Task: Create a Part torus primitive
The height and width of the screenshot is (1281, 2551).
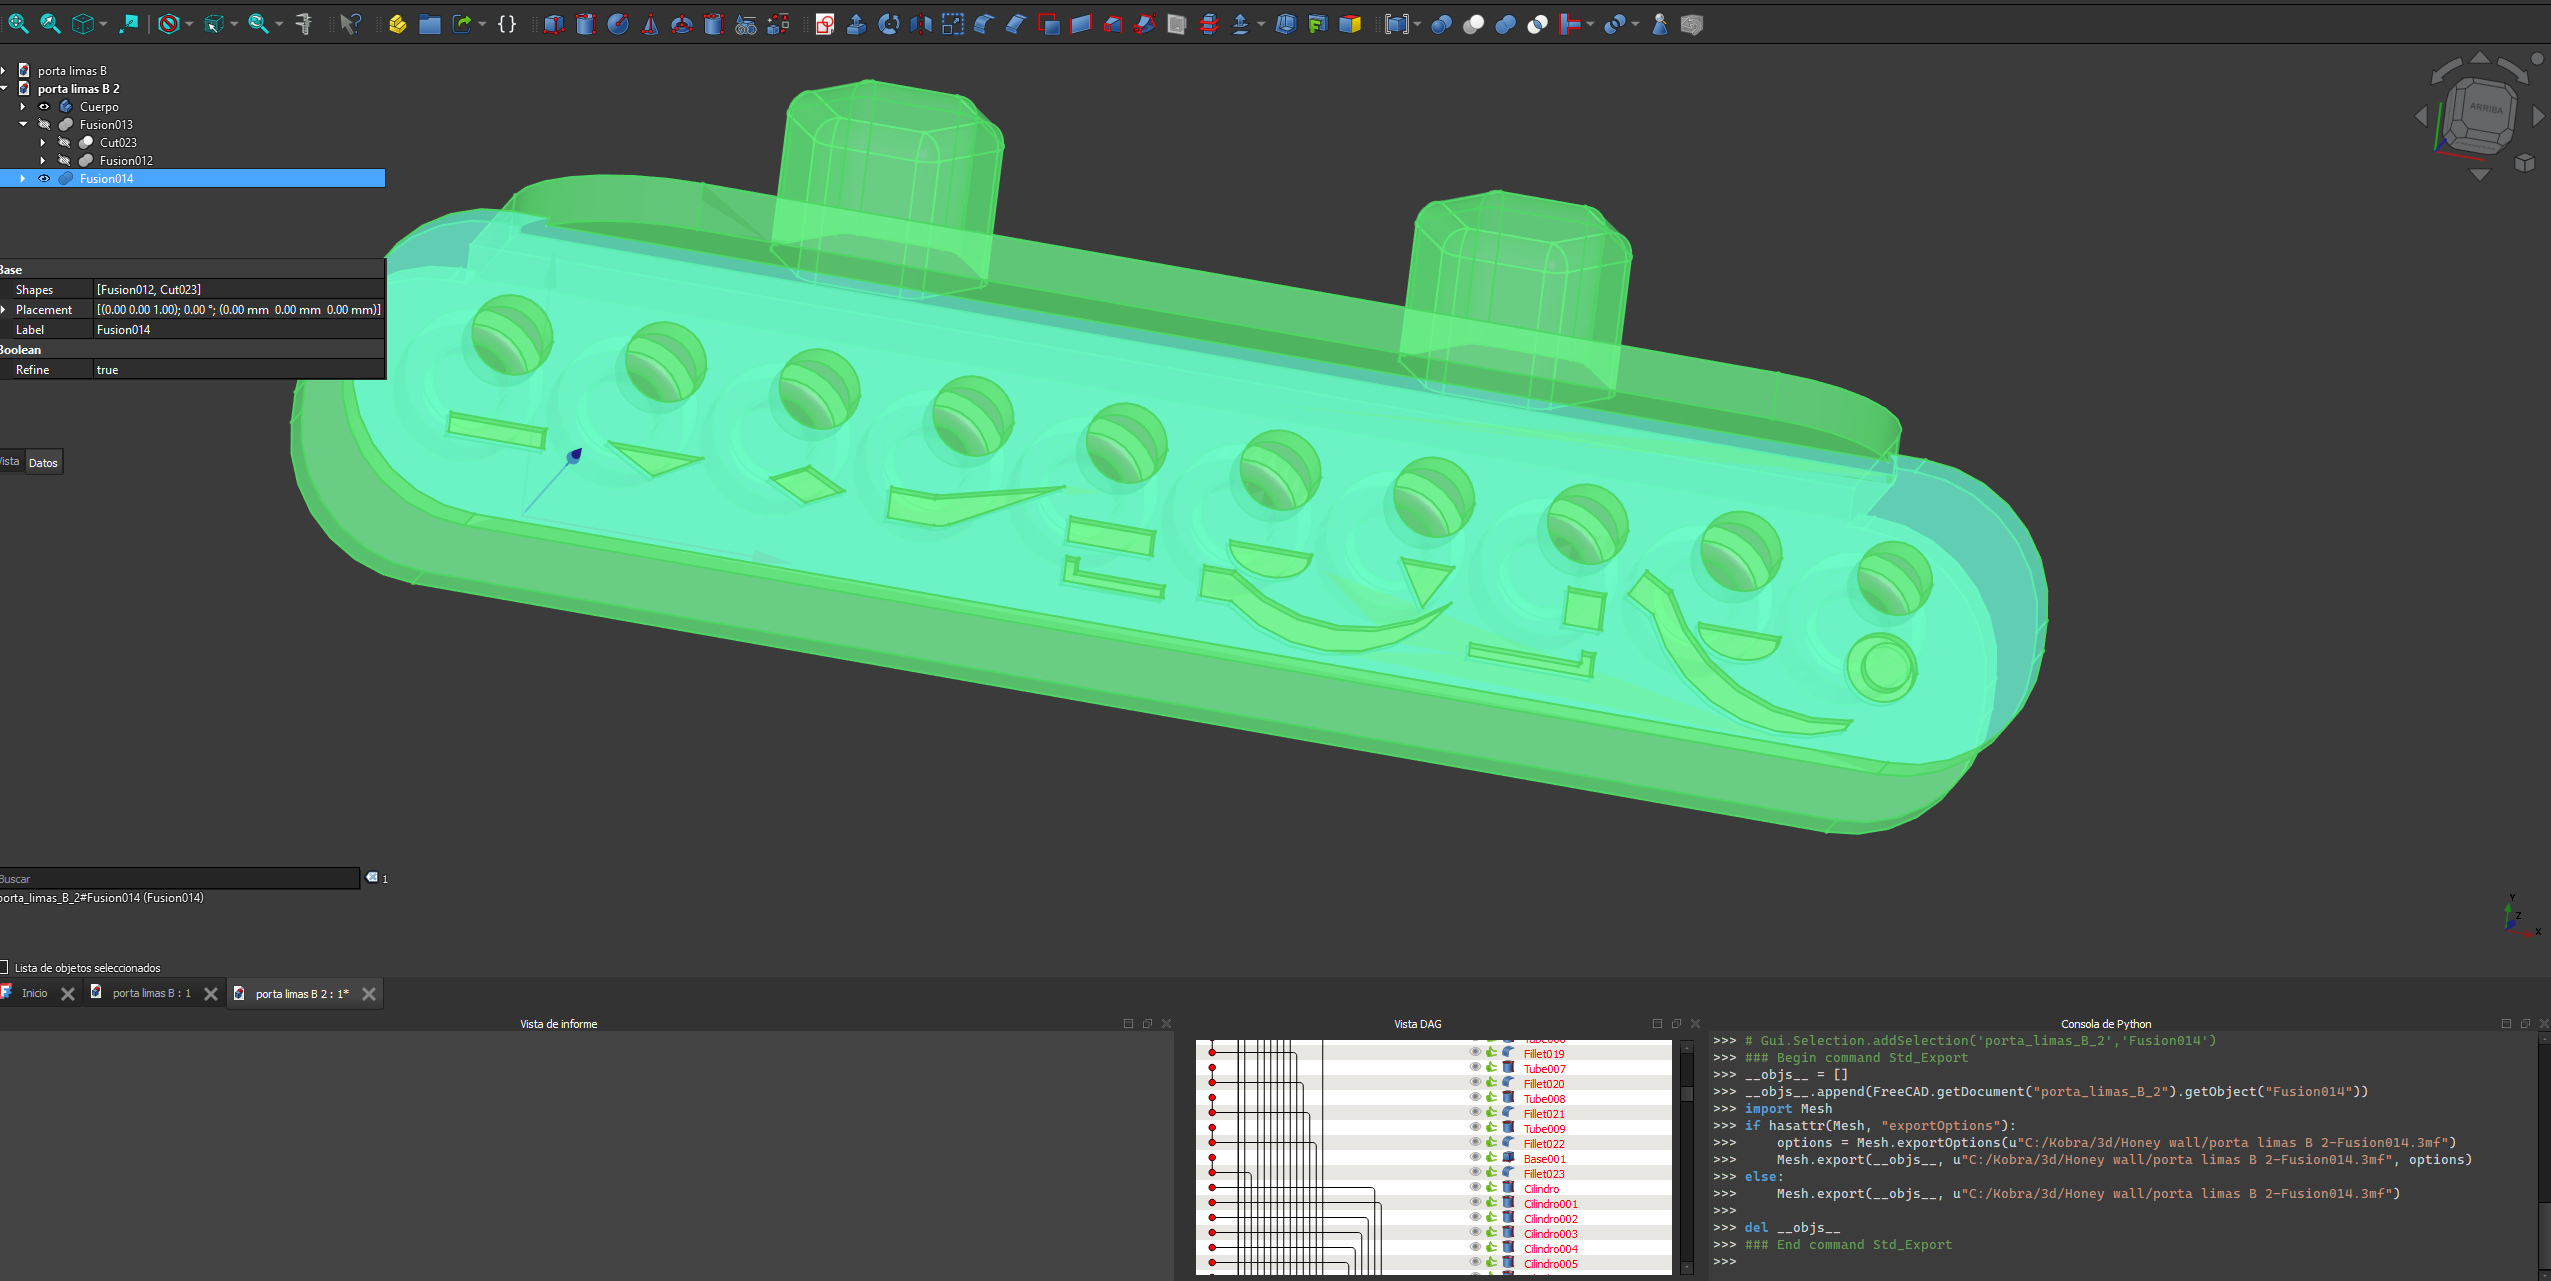Action: tap(682, 24)
